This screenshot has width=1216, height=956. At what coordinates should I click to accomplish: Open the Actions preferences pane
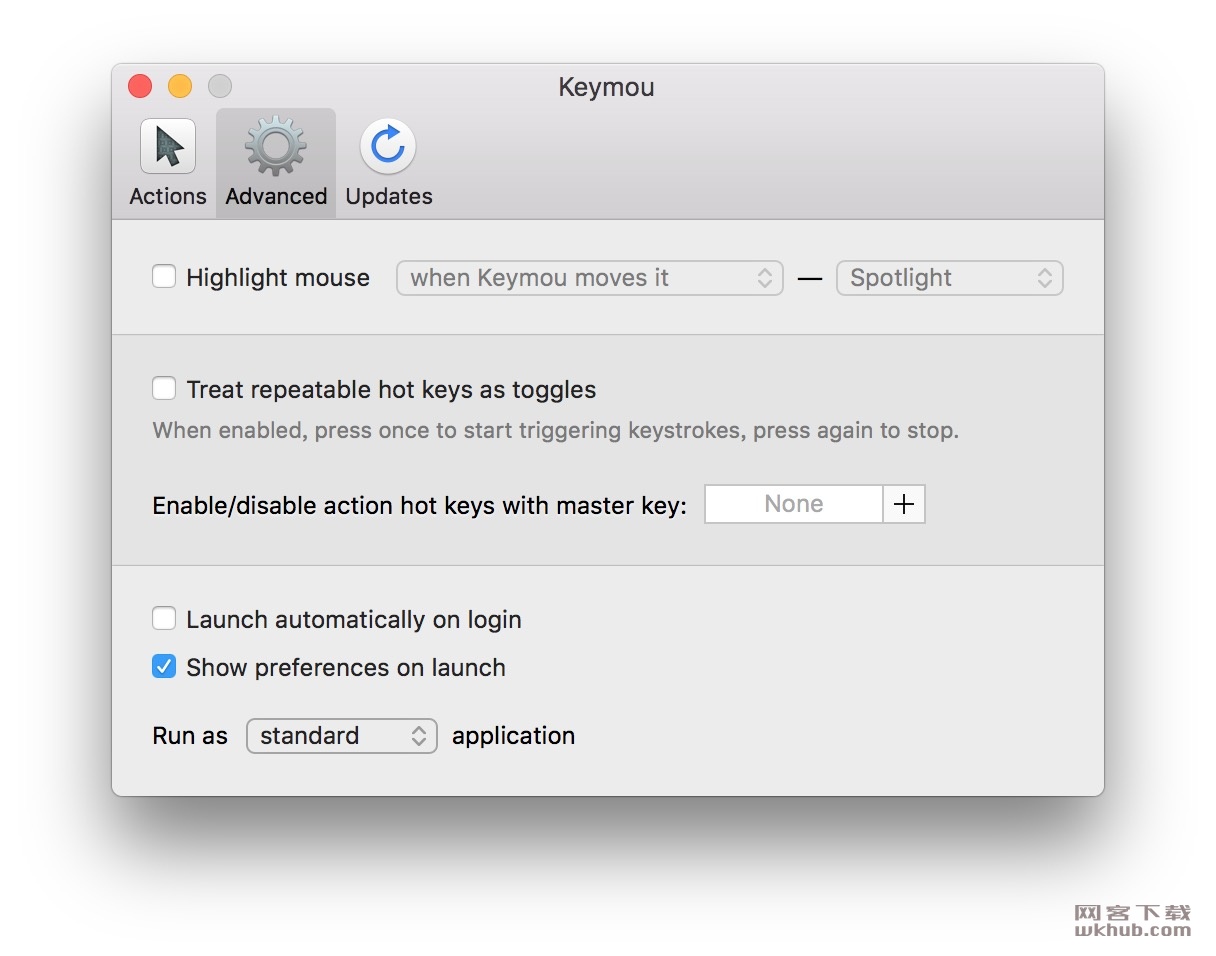[168, 163]
